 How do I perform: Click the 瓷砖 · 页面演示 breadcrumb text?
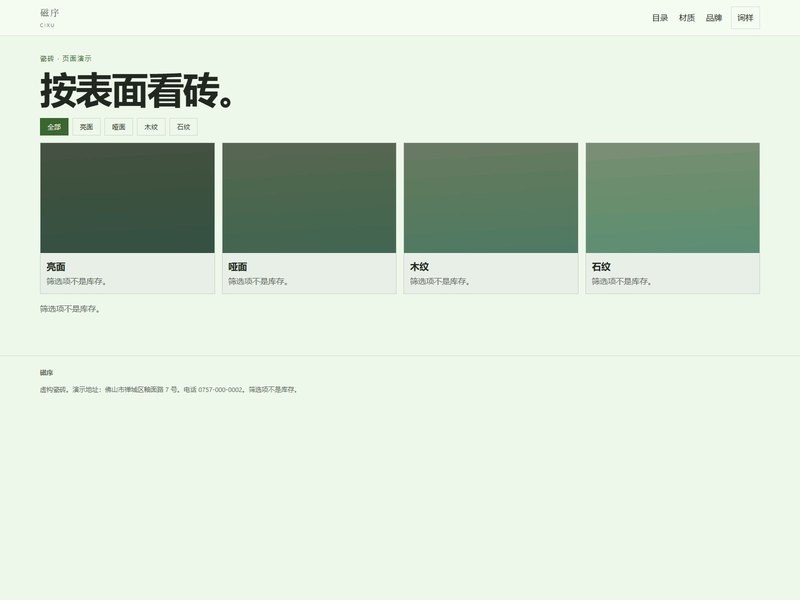(66, 59)
